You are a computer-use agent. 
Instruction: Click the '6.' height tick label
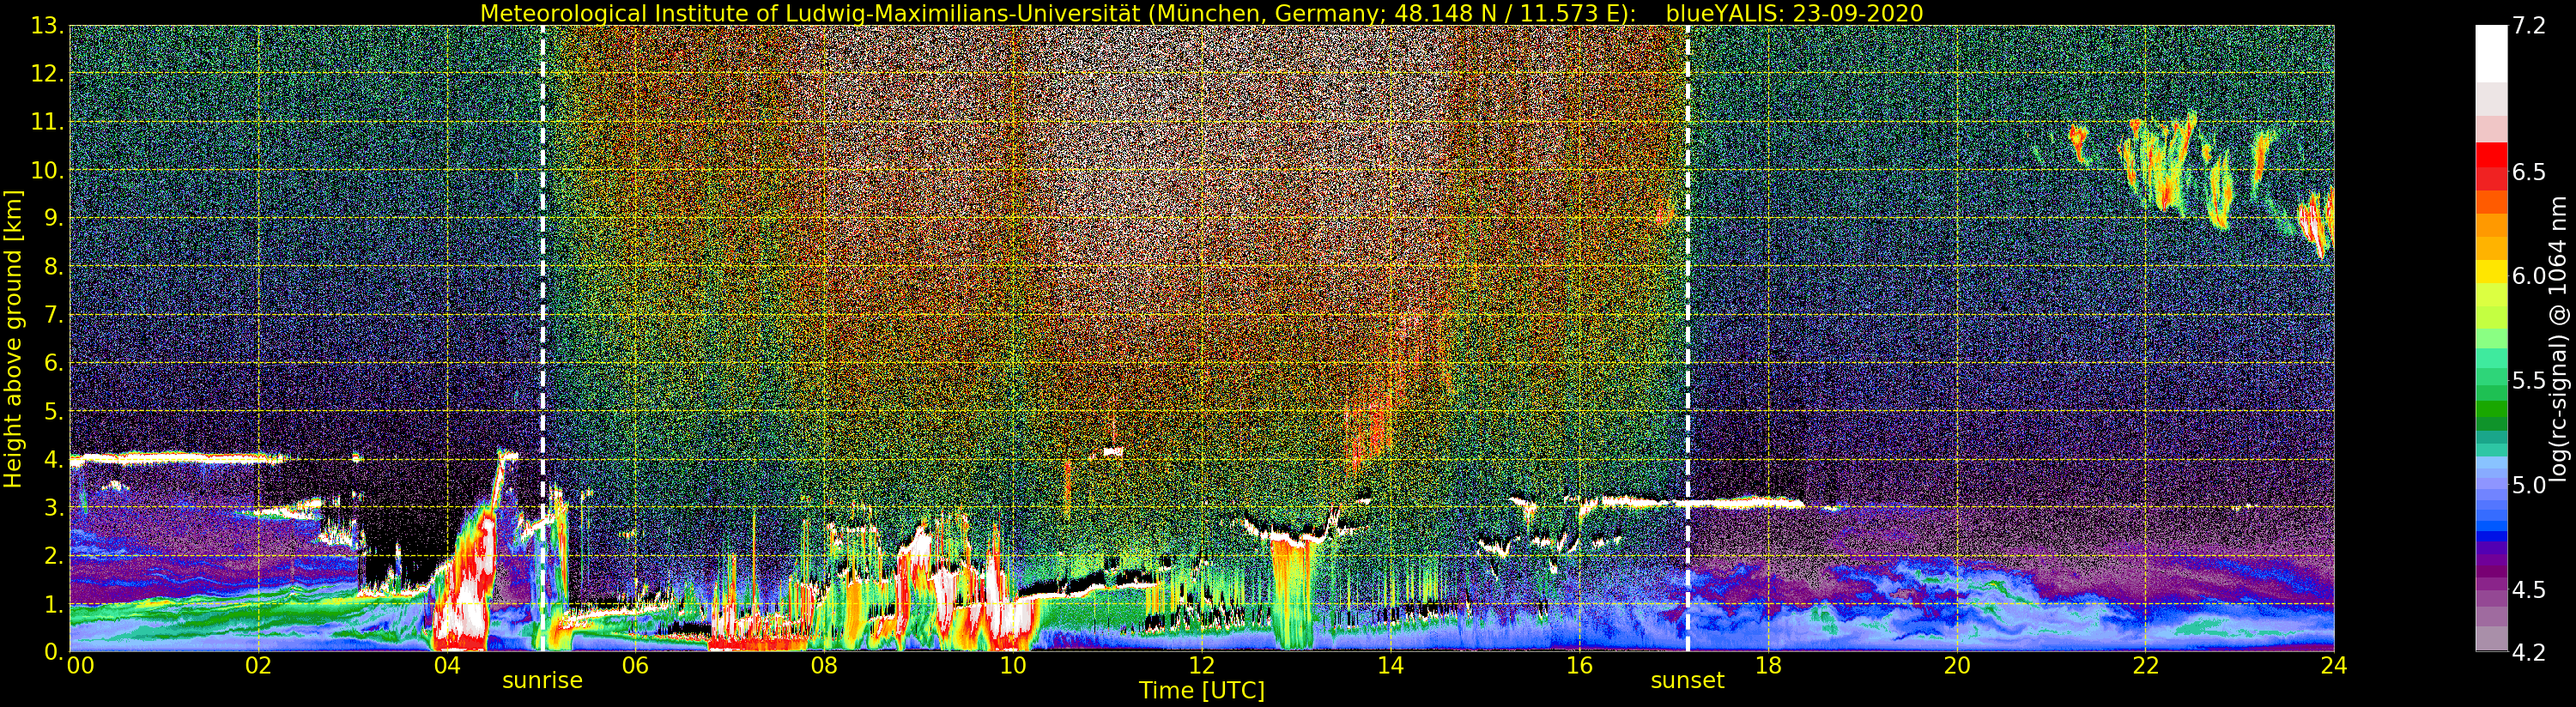click(53, 363)
